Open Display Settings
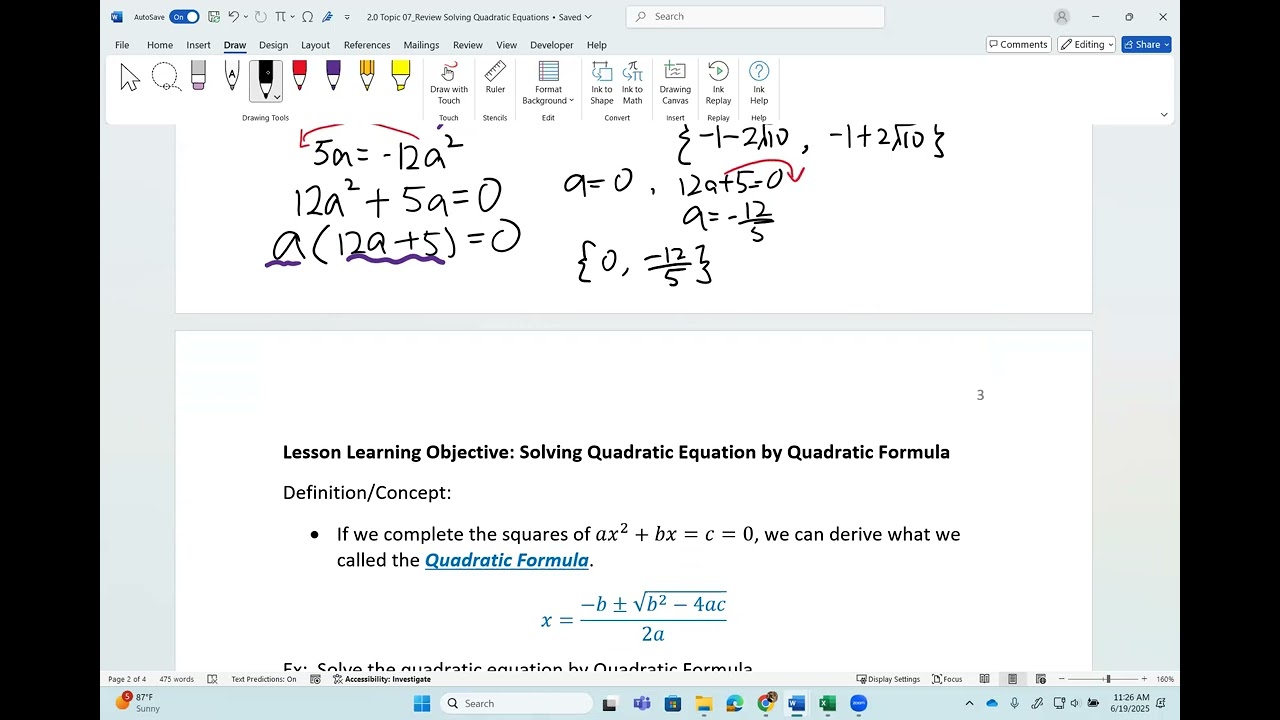1280x720 pixels. [x=888, y=679]
